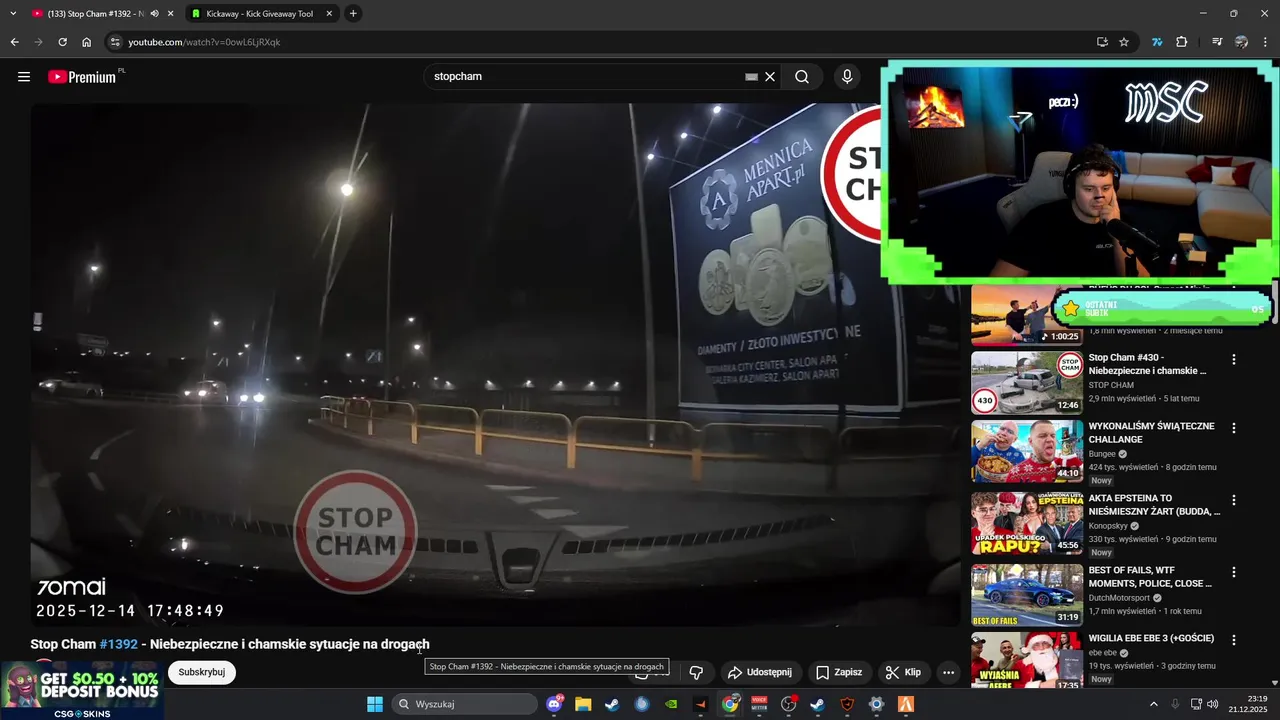Expand the tab search dropdown
This screenshot has width=1280, height=720.
point(13,14)
